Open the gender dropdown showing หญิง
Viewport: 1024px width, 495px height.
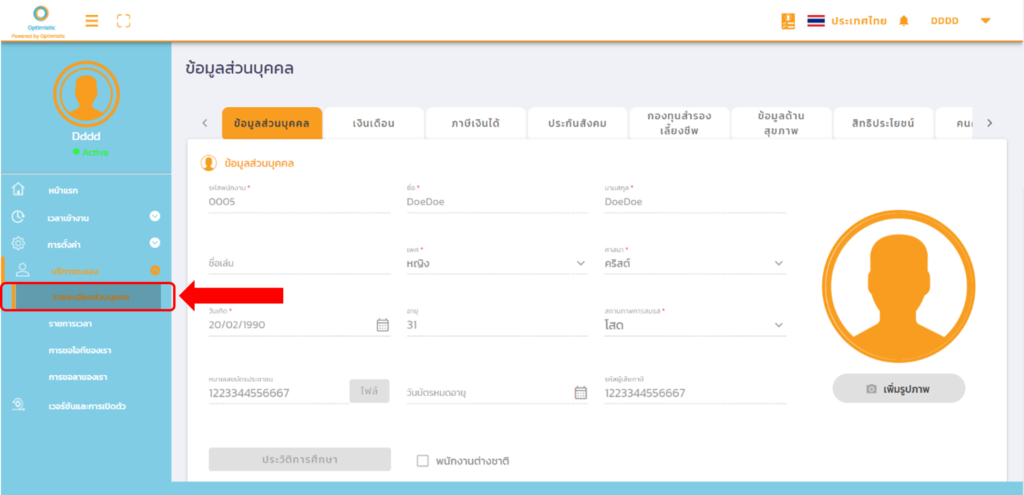581,264
